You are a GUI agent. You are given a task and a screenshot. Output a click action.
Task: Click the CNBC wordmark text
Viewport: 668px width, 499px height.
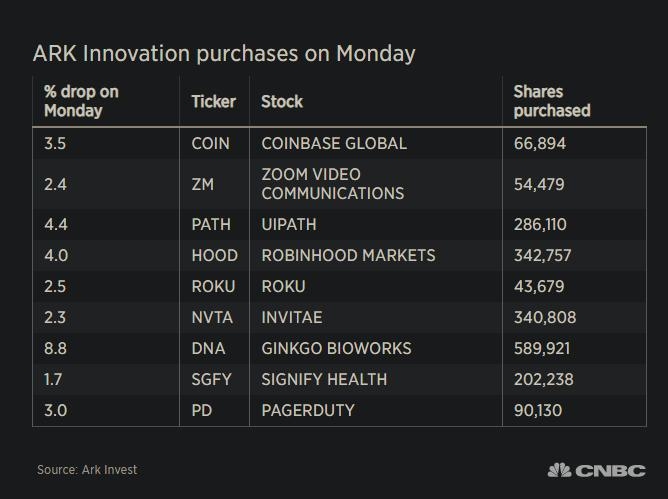pyautogui.click(x=610, y=470)
